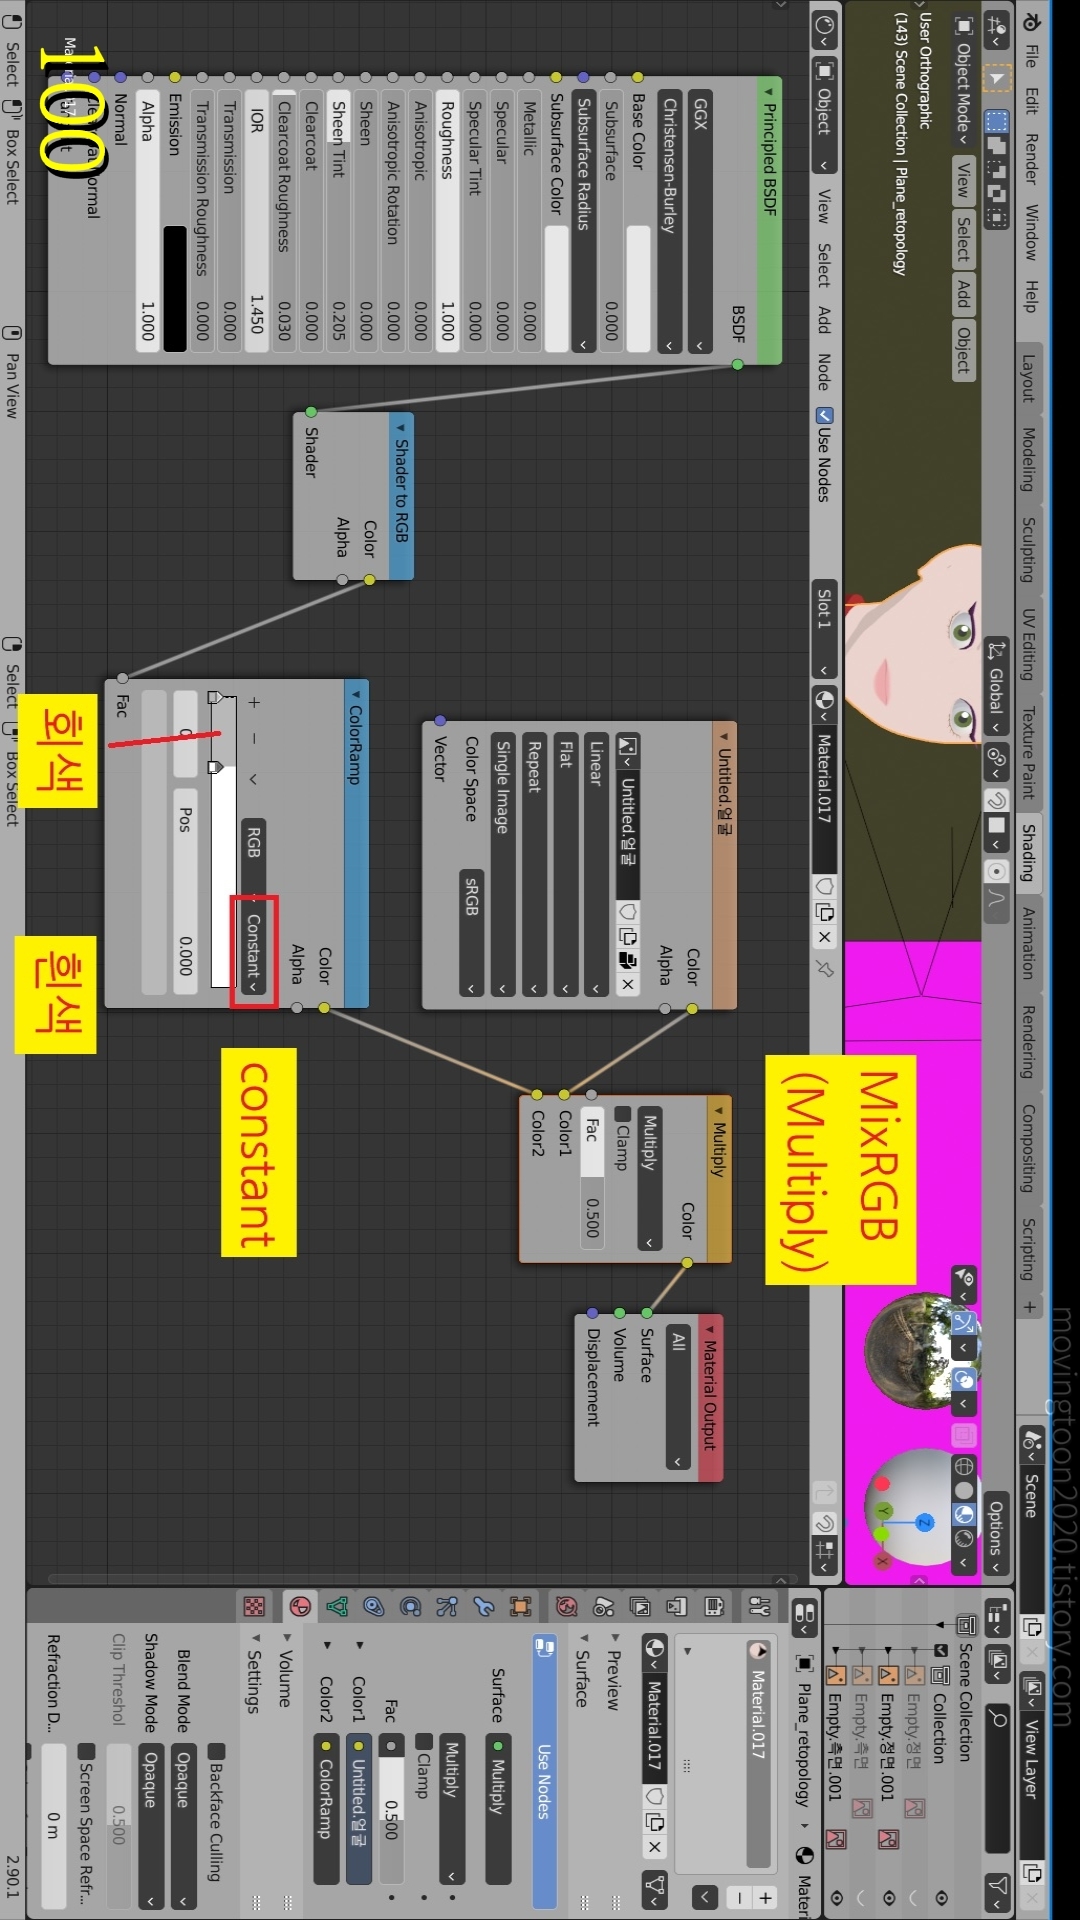1080x1920 pixels.
Task: Open the Texture properties tab icon
Action: click(x=254, y=1606)
